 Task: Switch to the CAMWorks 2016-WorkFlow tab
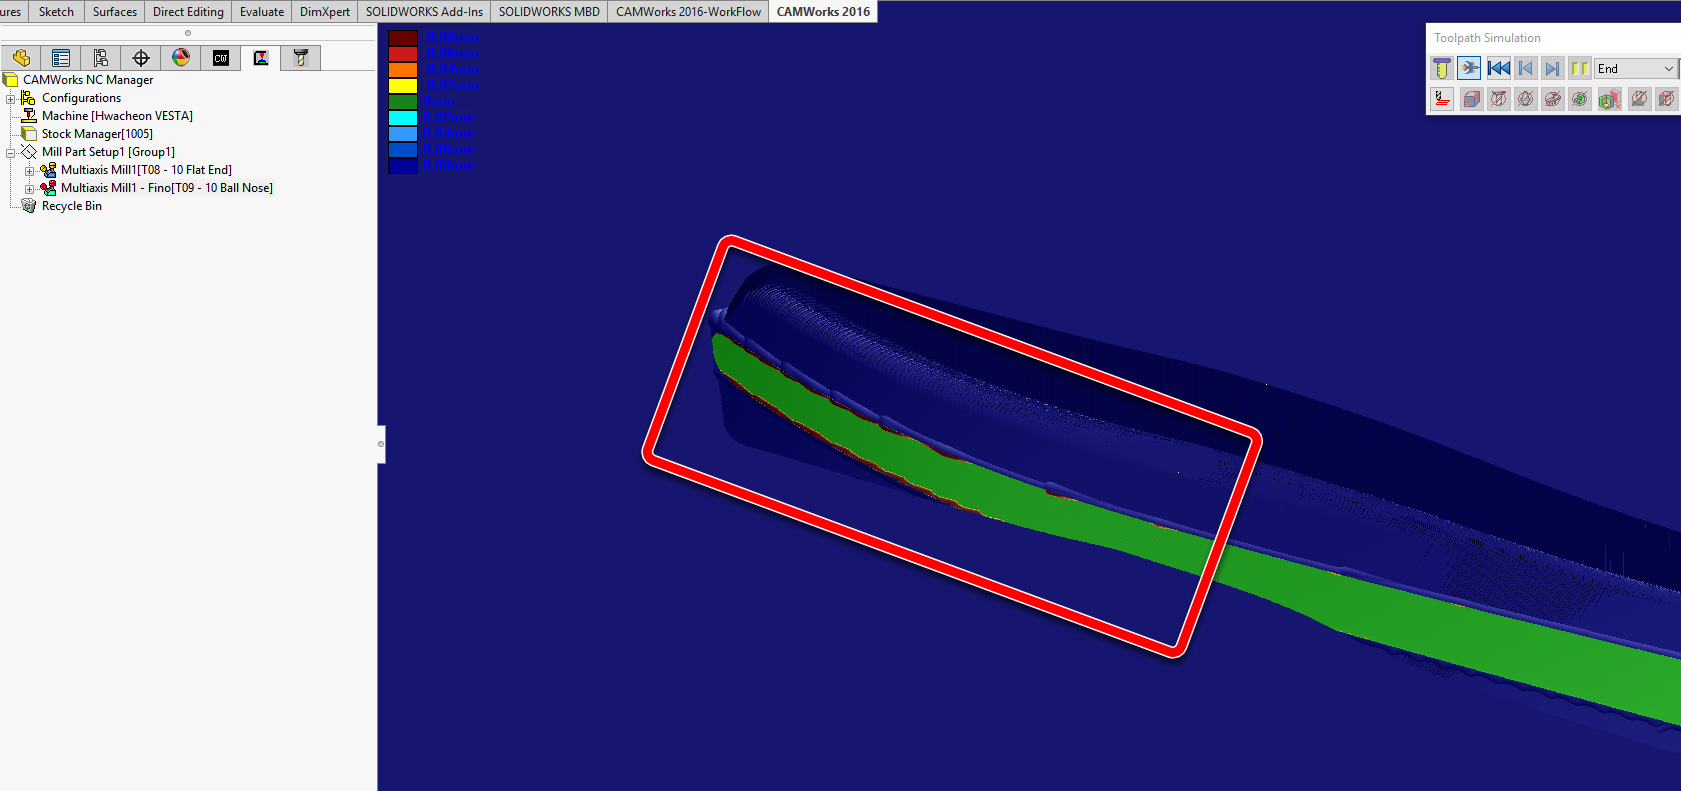coord(688,11)
